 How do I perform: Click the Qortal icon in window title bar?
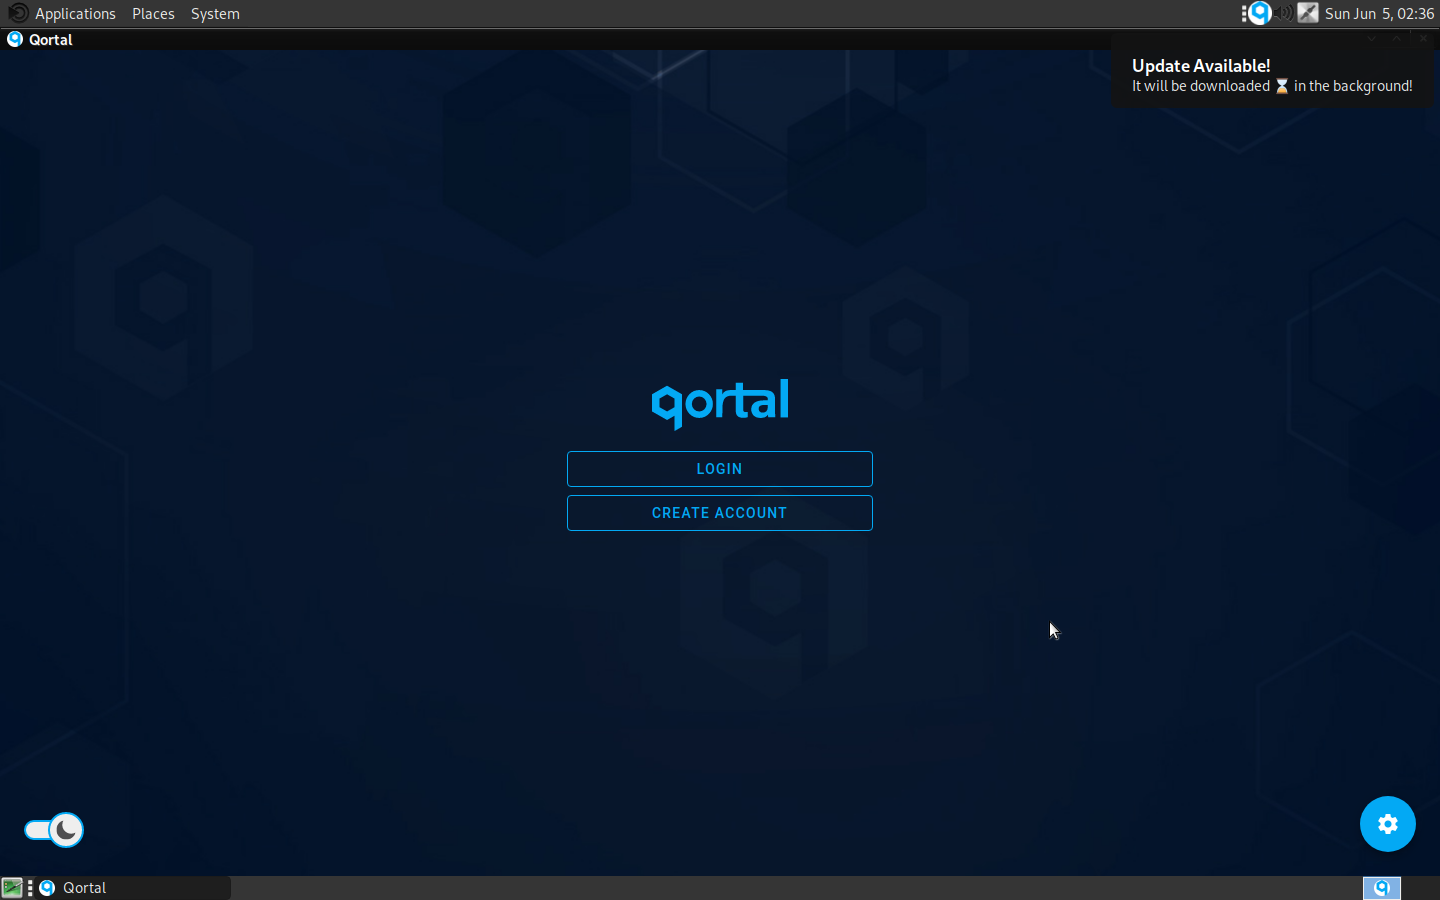coord(15,40)
